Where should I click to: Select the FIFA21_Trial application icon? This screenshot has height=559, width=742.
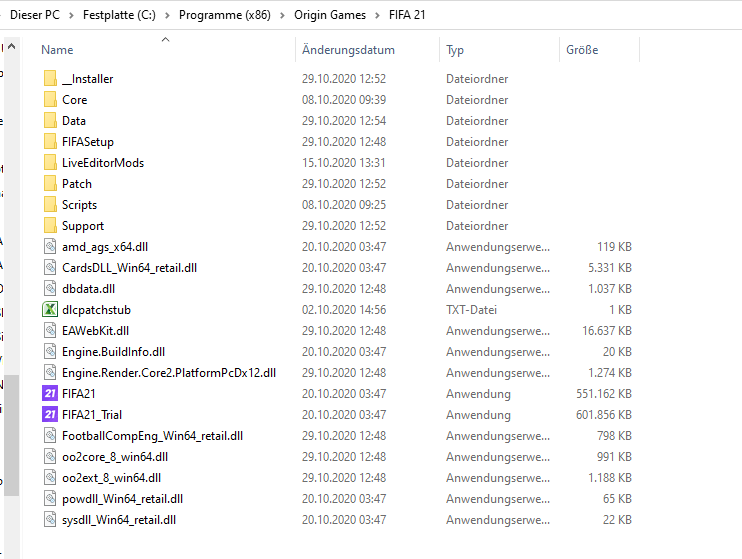click(50, 414)
